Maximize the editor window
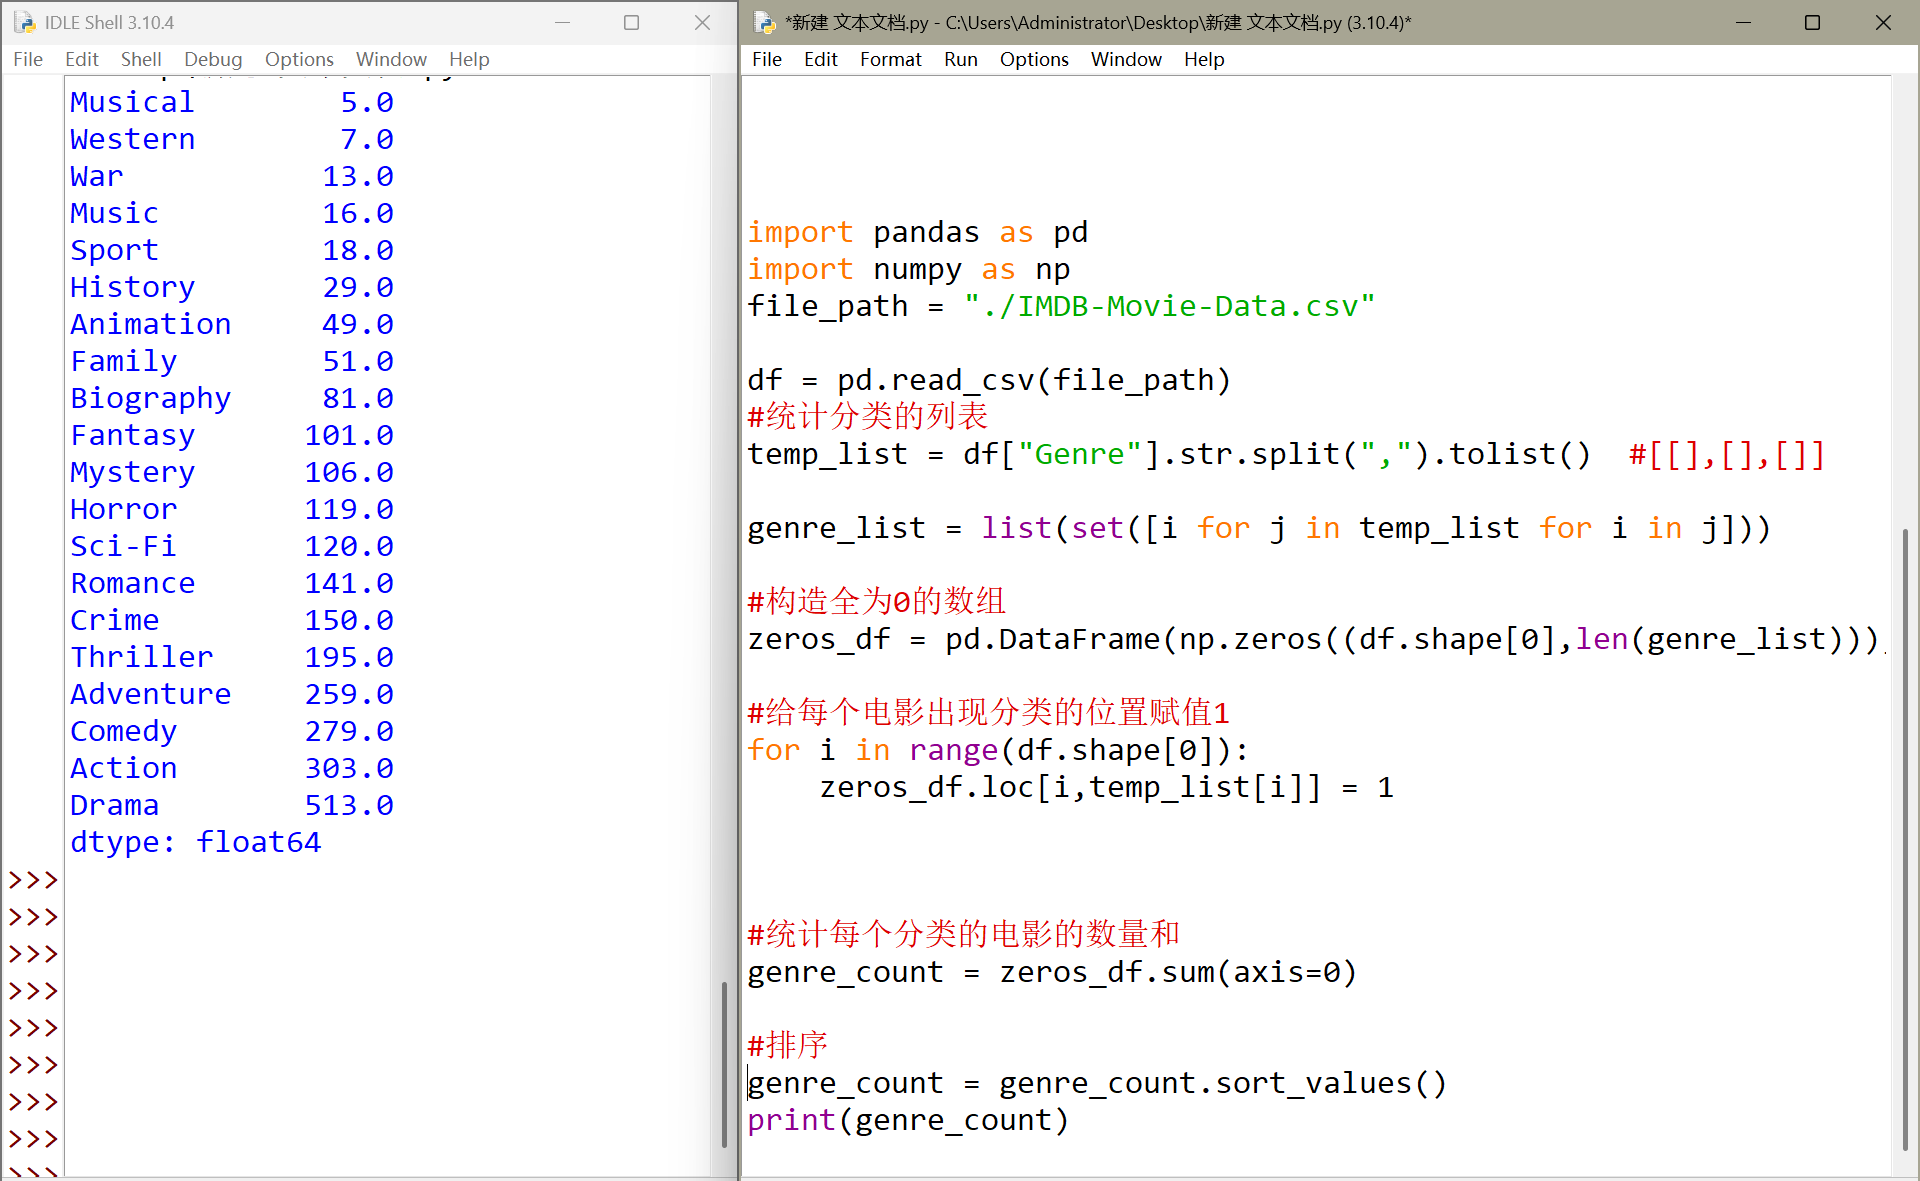 [1812, 22]
